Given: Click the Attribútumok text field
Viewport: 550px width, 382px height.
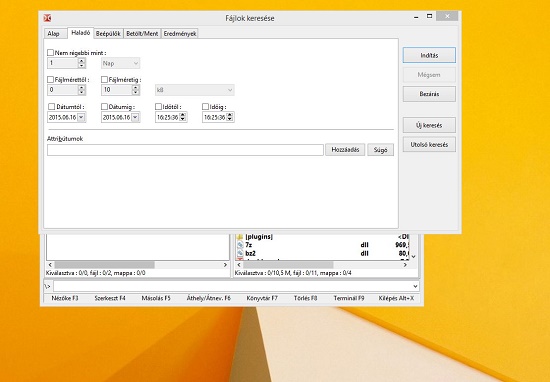Looking at the screenshot, I should pyautogui.click(x=185, y=150).
